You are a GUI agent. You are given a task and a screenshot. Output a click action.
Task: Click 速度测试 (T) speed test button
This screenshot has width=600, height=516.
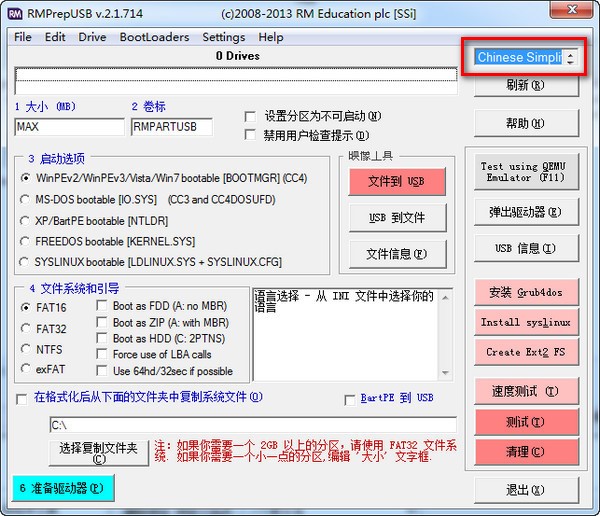tap(526, 391)
